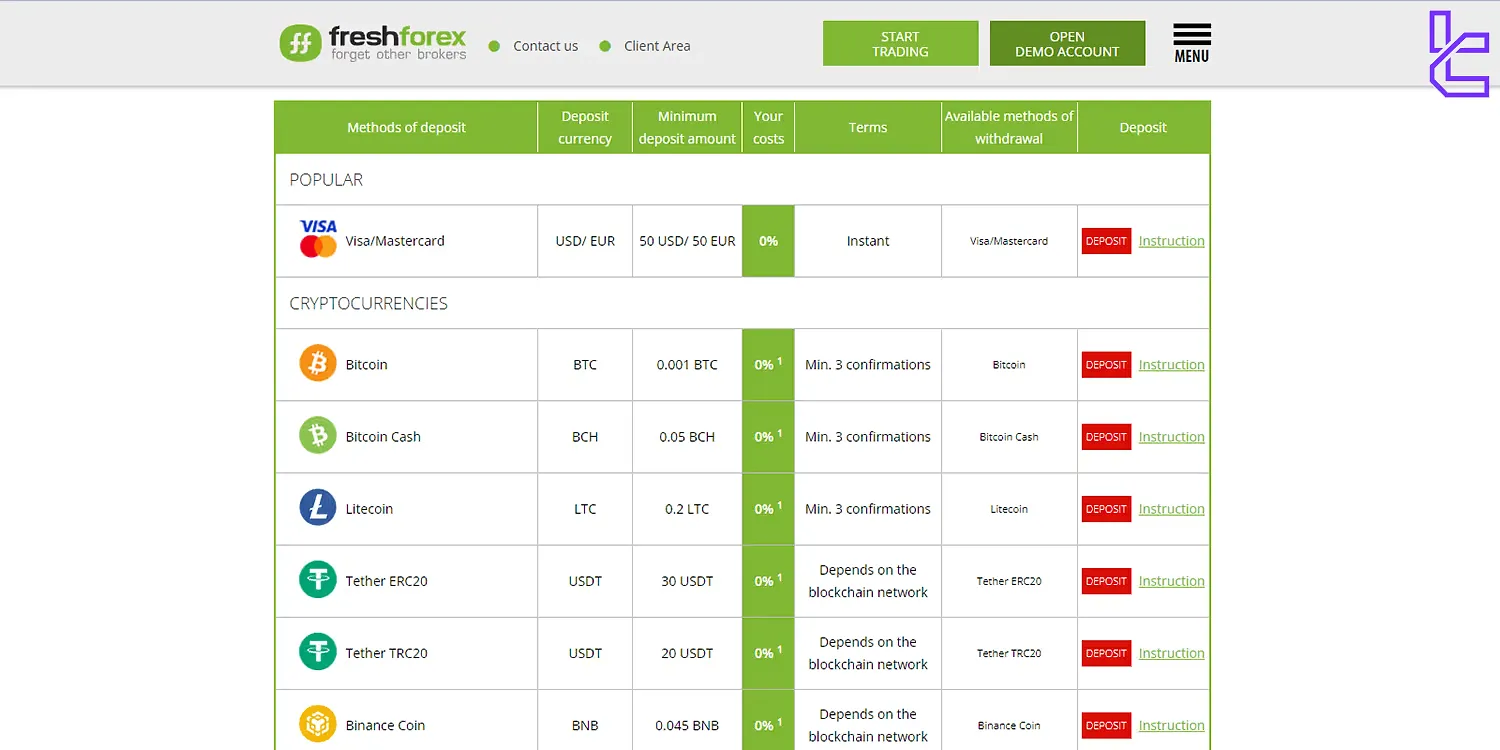Click the Bitcoin Cash method name
Screen dimensions: 1500x750
383,437
